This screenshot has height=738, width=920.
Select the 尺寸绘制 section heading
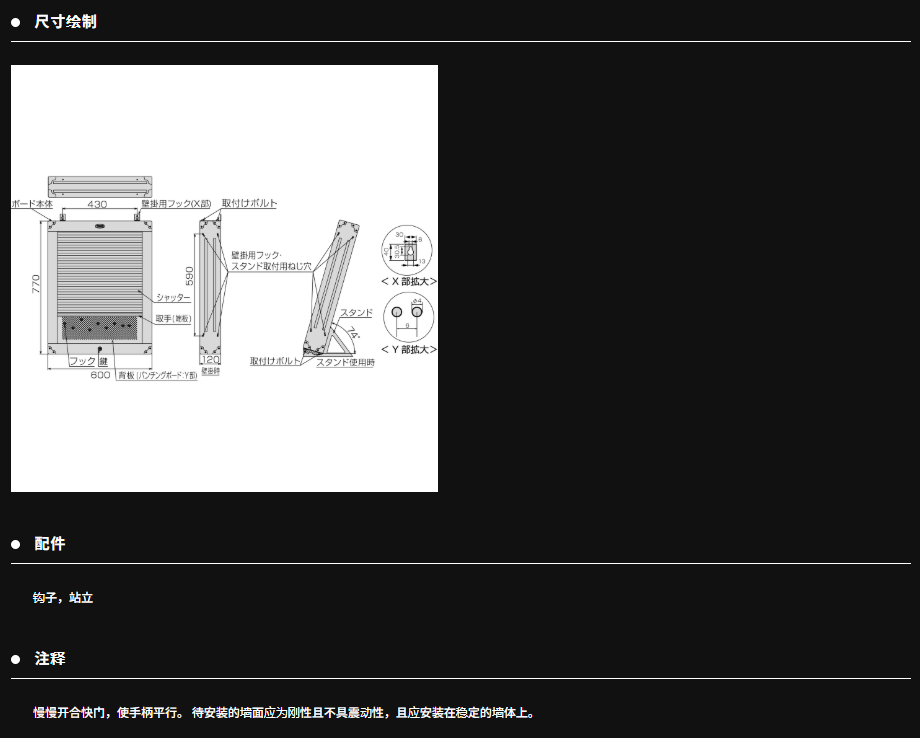coord(65,22)
